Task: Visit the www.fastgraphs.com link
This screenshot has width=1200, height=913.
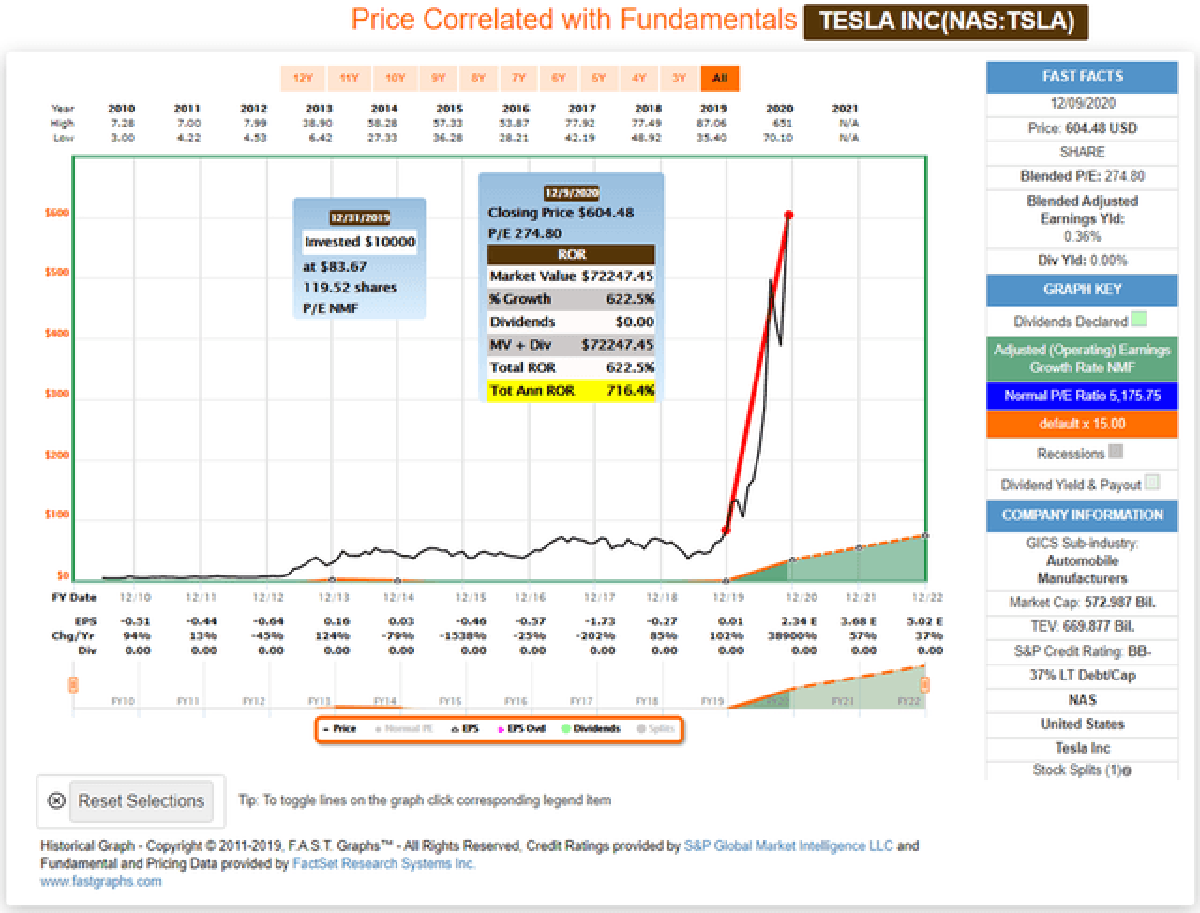Action: click(x=100, y=881)
